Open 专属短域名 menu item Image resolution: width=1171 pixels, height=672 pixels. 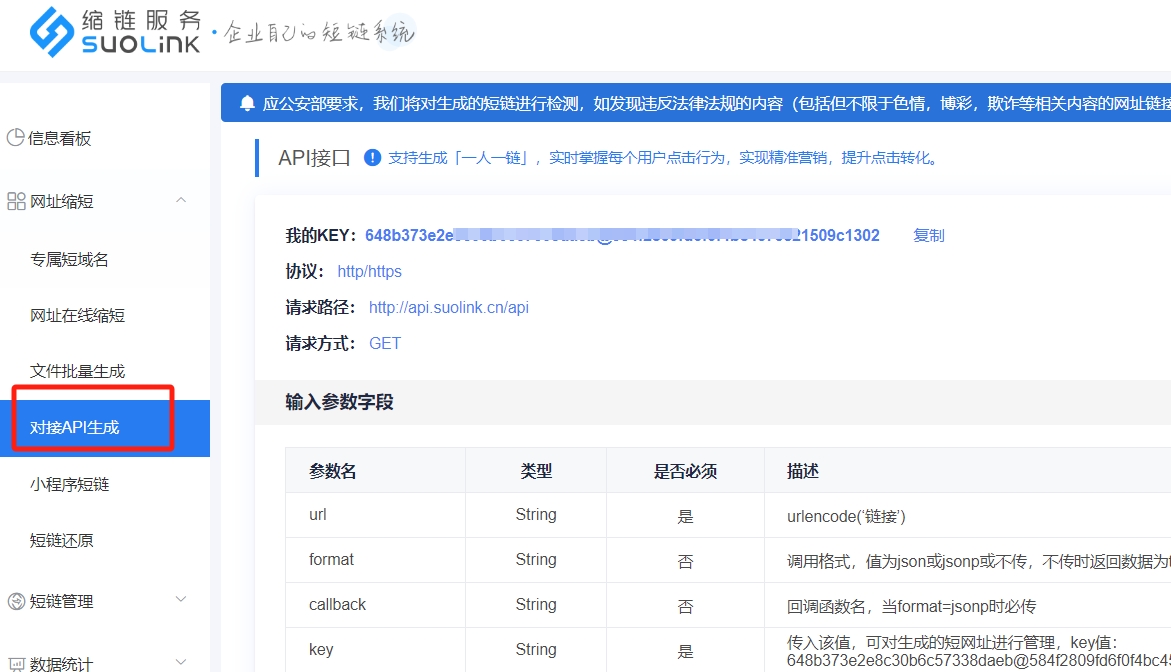pyautogui.click(x=69, y=260)
